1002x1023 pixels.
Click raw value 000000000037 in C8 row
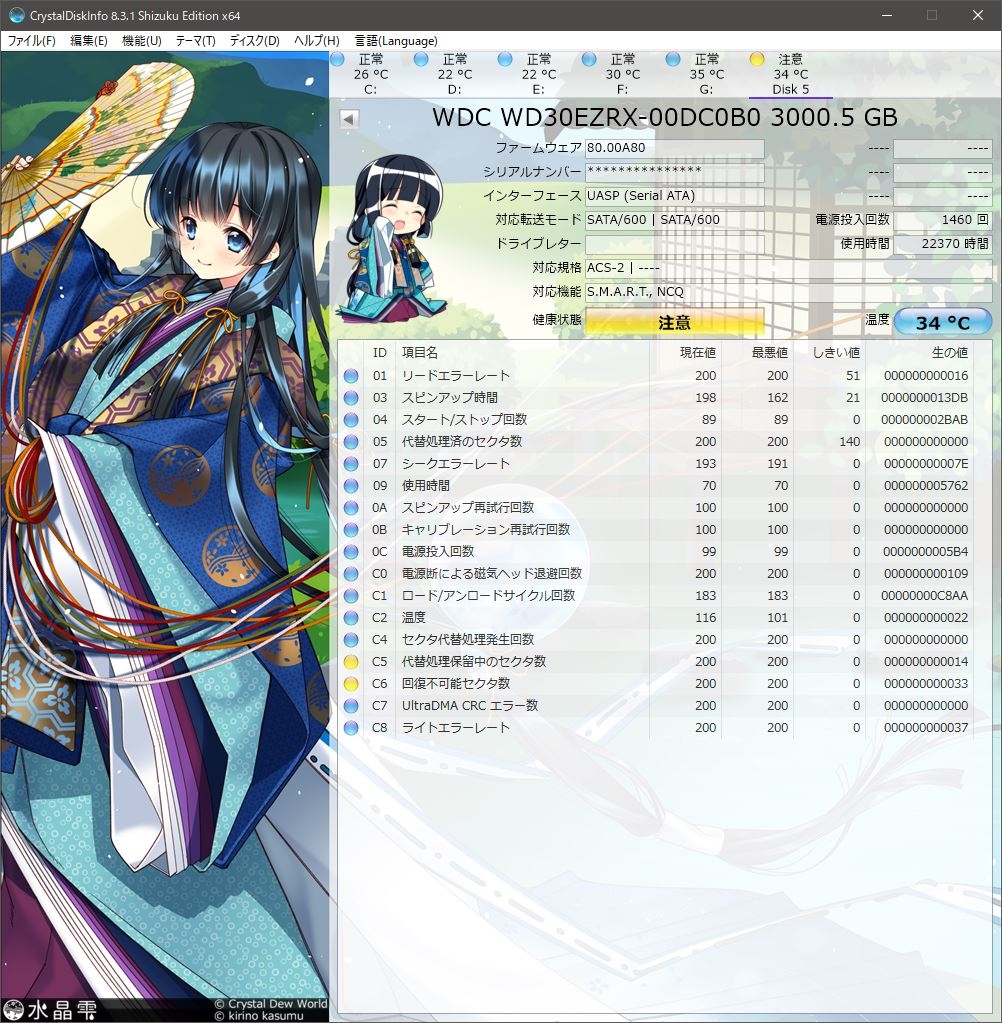(x=926, y=728)
